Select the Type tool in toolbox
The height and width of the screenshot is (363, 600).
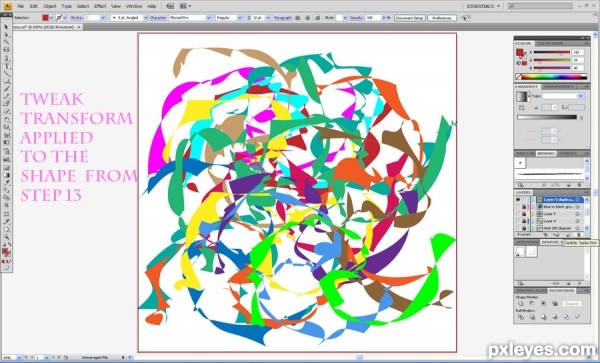tap(7, 66)
